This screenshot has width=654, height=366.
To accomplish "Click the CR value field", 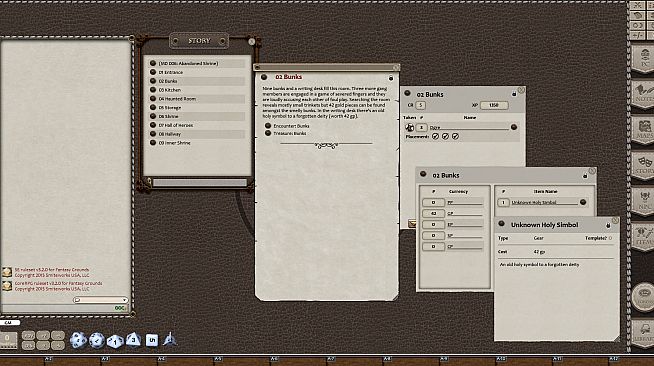I will coord(420,105).
